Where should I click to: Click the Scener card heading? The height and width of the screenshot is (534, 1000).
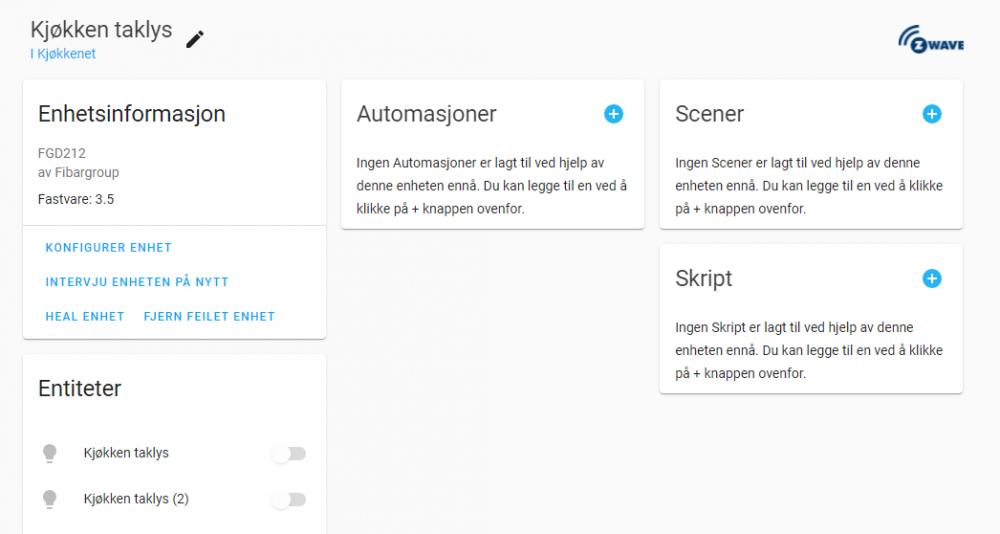(710, 114)
